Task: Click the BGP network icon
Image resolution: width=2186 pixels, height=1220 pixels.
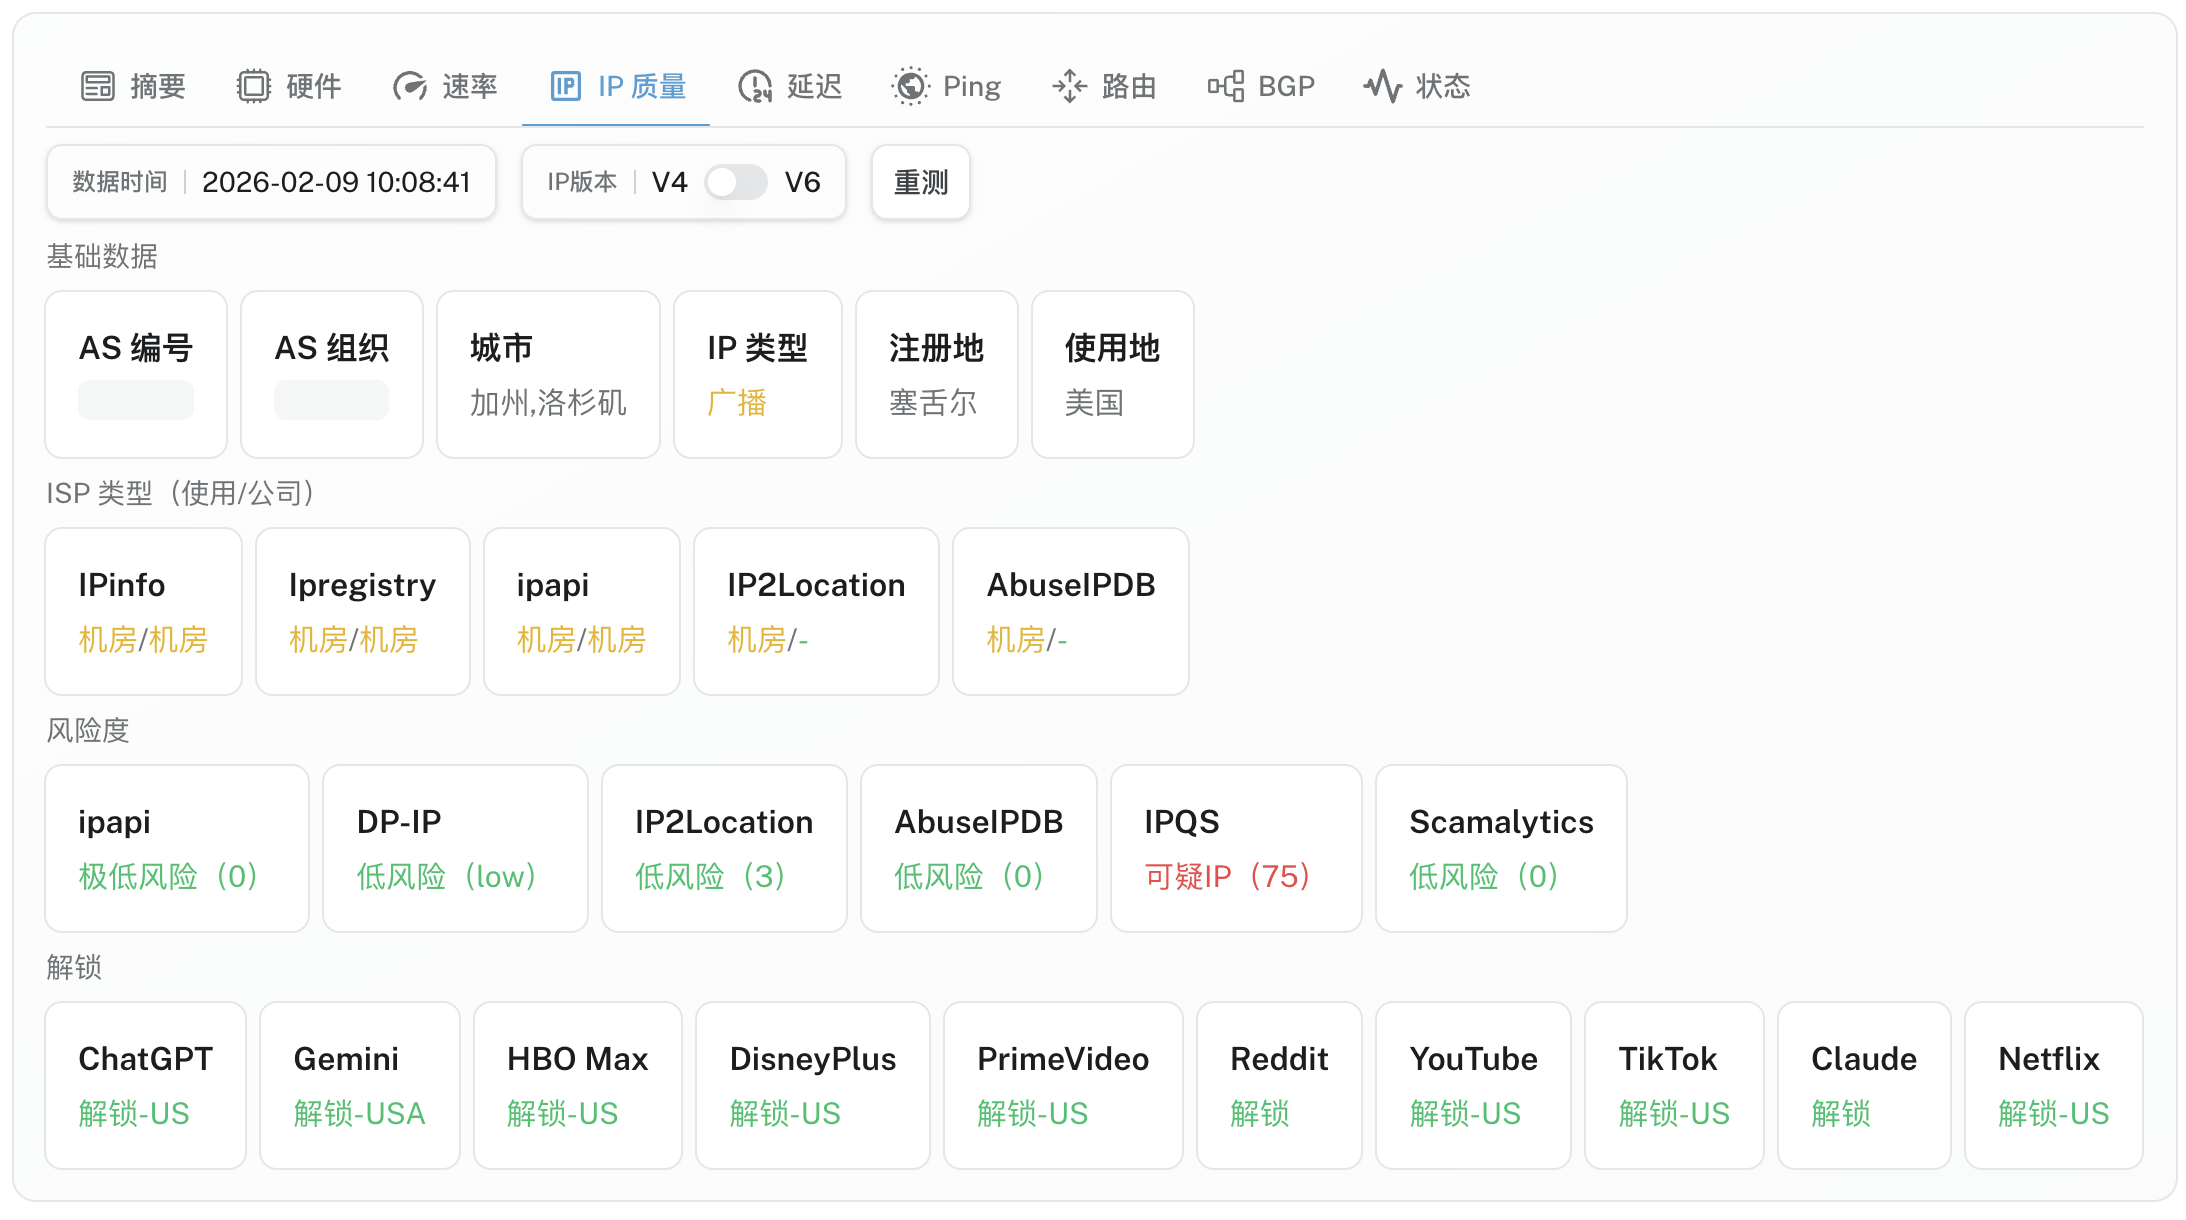Action: pyautogui.click(x=1225, y=86)
